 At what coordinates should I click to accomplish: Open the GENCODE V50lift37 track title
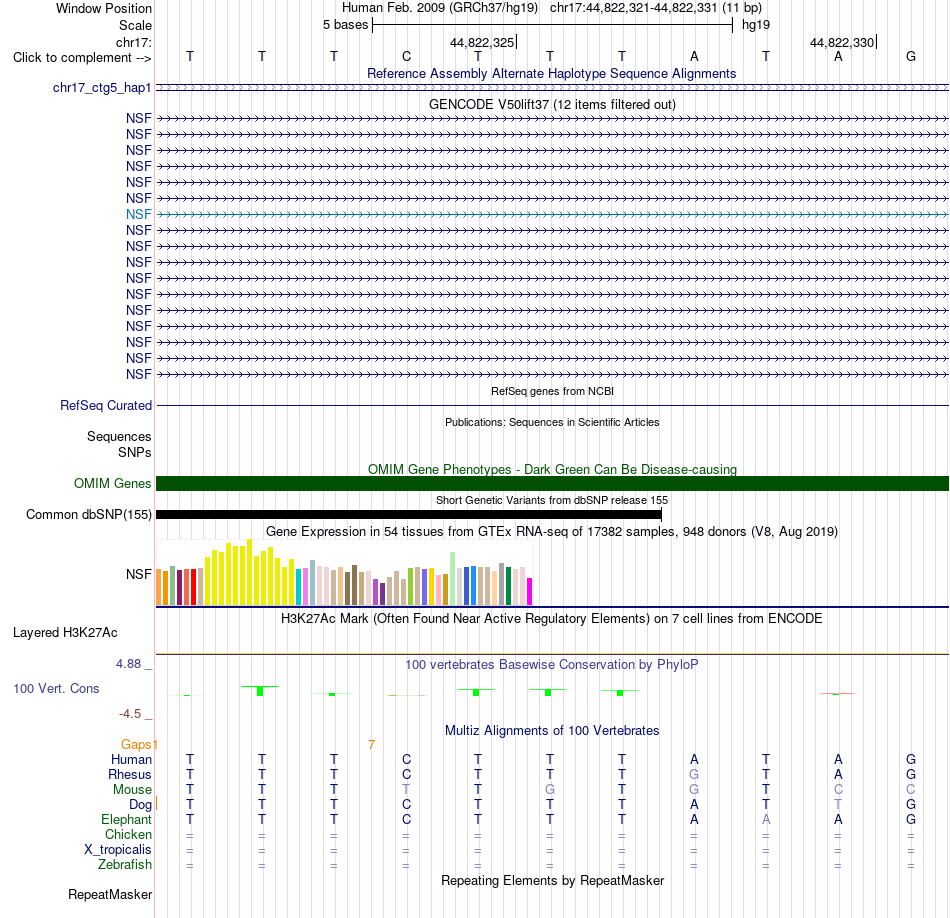click(552, 104)
